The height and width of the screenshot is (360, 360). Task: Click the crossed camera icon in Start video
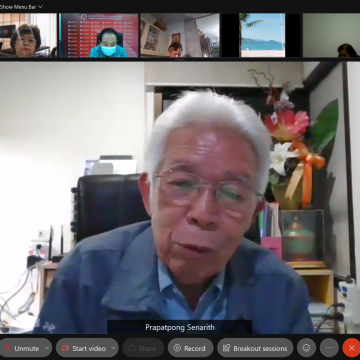tap(65, 348)
